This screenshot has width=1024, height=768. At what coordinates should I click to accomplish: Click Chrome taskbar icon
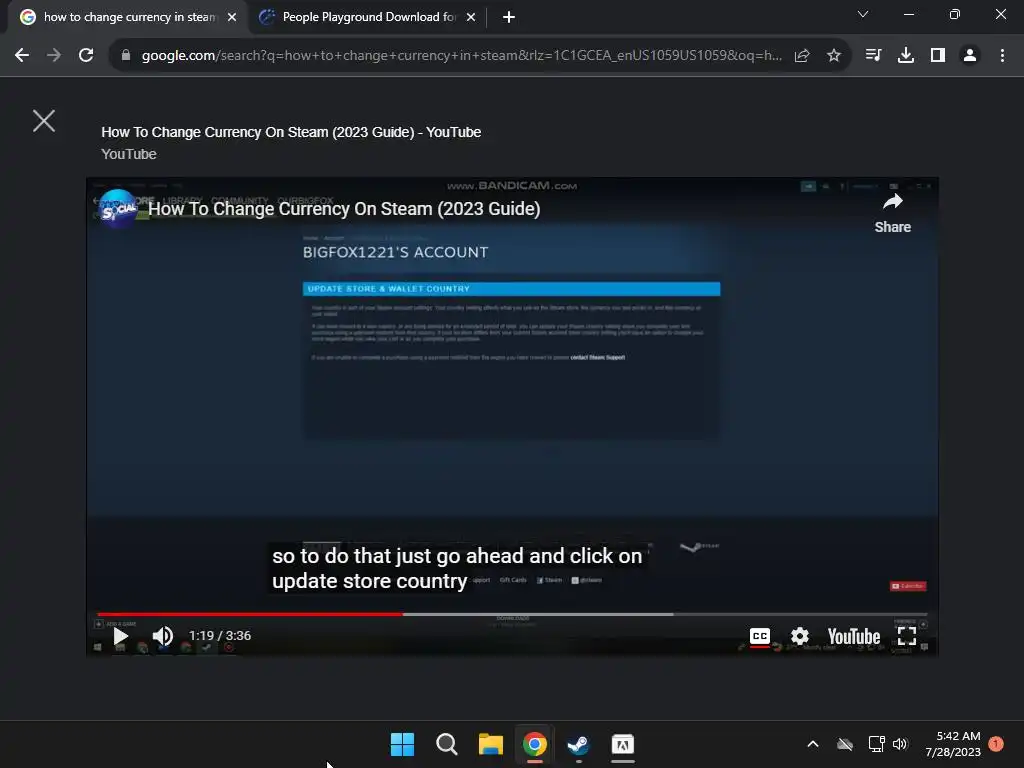535,744
